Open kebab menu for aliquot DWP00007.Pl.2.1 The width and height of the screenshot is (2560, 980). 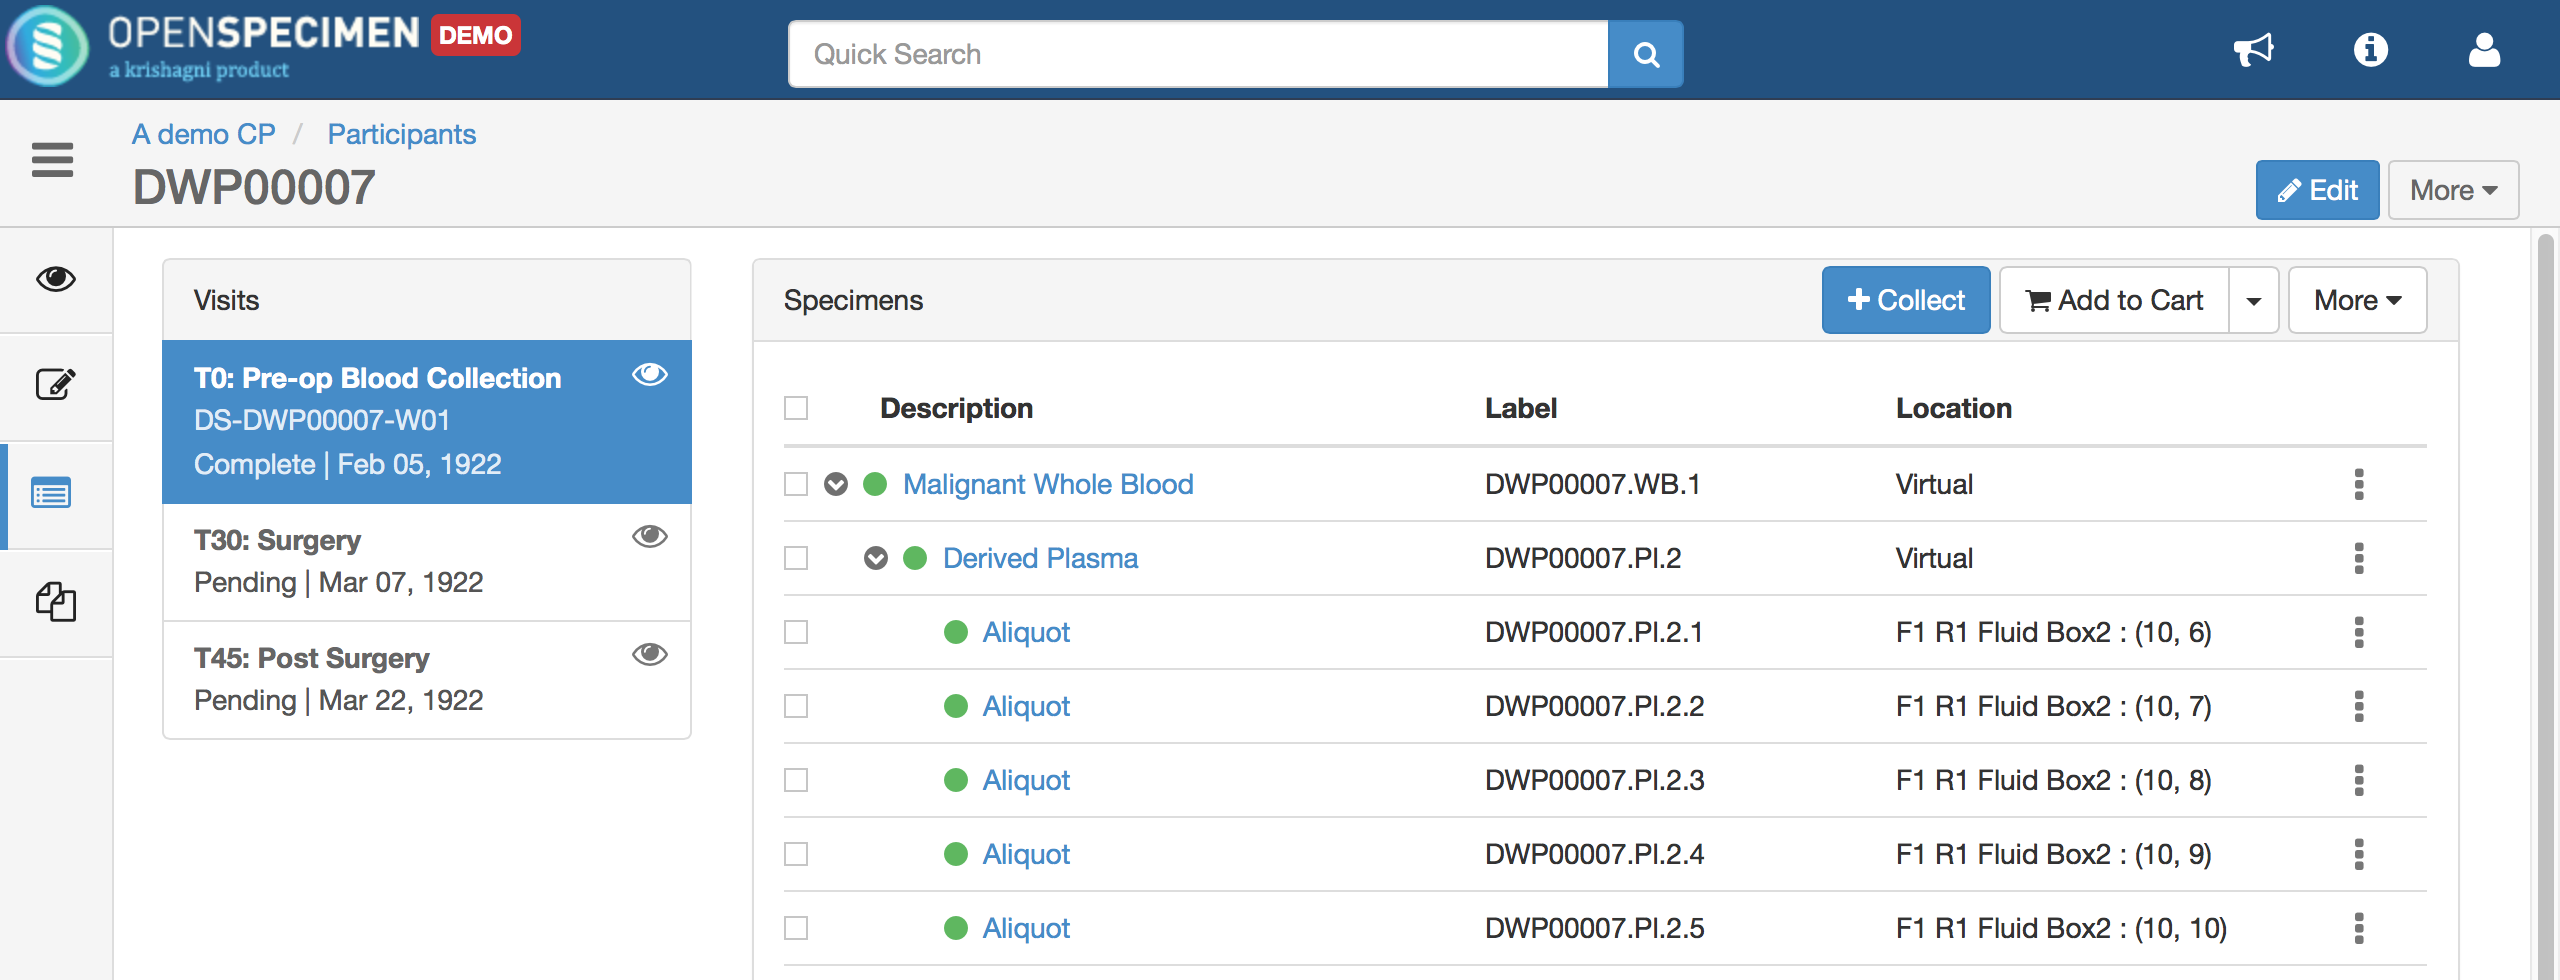(x=2360, y=631)
